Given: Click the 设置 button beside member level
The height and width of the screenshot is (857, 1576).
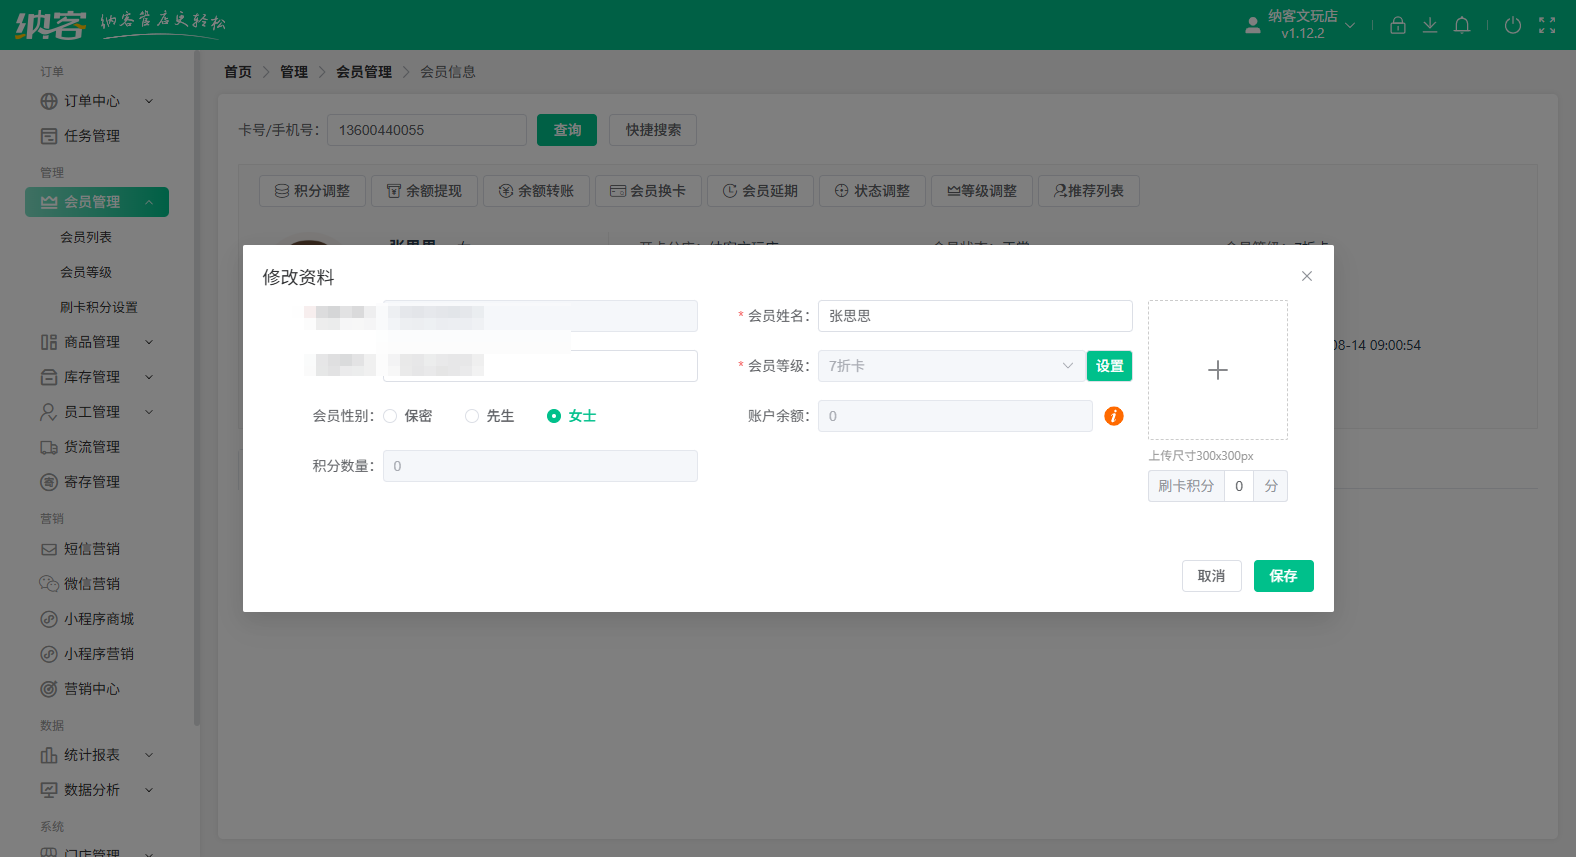Looking at the screenshot, I should point(1109,366).
